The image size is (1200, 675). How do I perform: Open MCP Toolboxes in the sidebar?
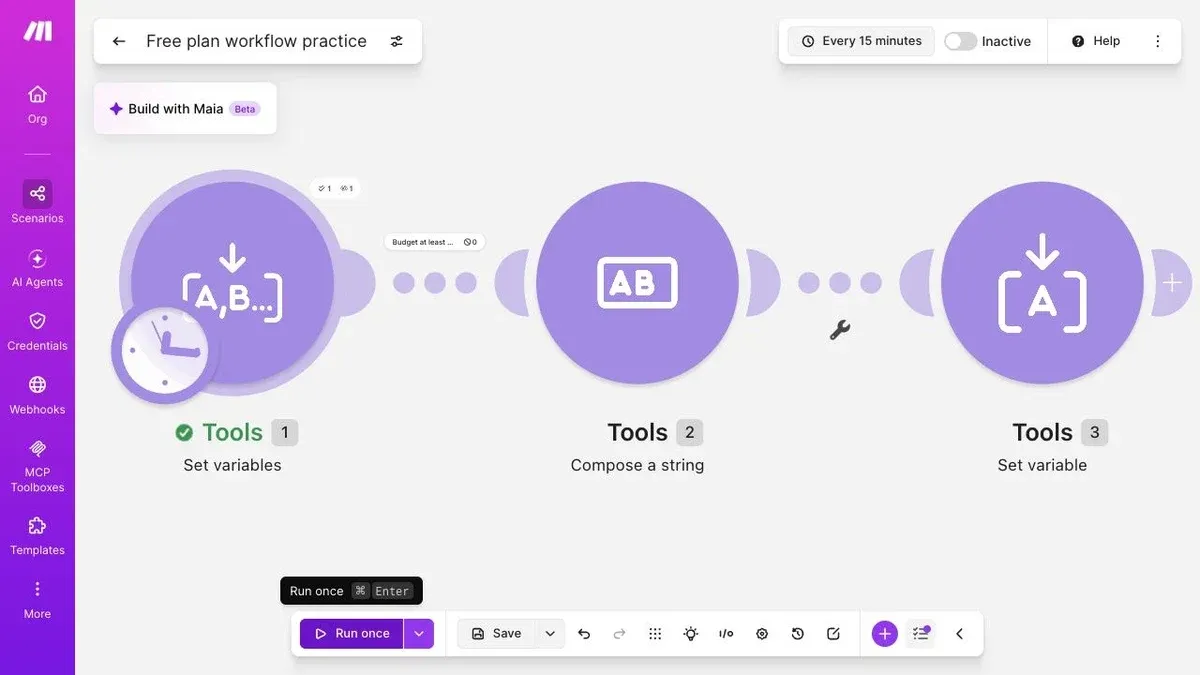(x=37, y=465)
